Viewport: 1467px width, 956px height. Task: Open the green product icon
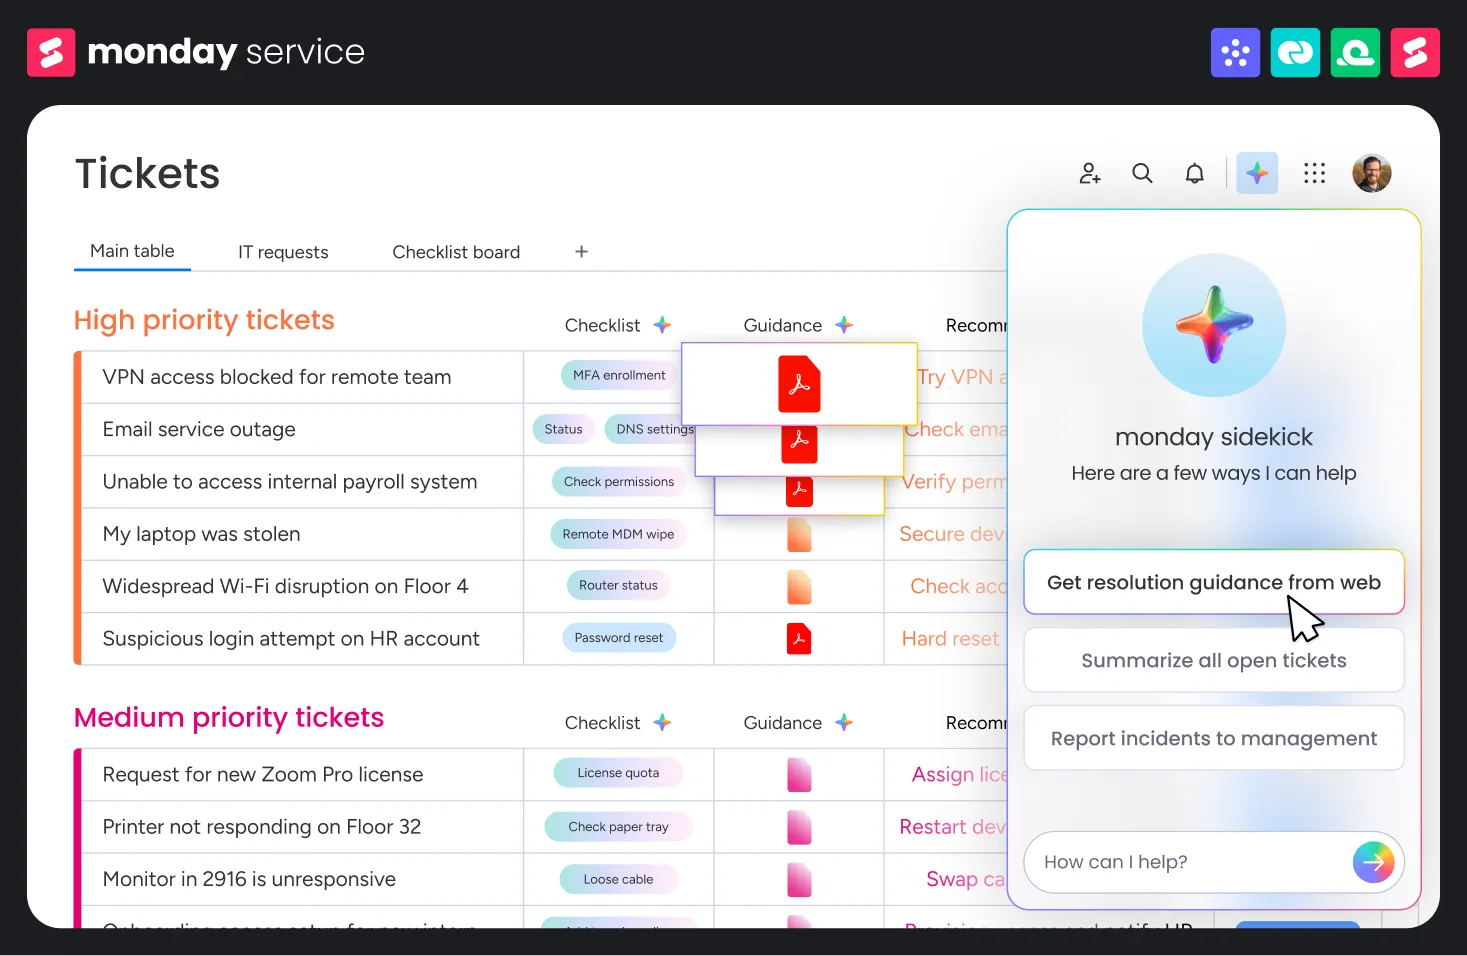click(1355, 52)
